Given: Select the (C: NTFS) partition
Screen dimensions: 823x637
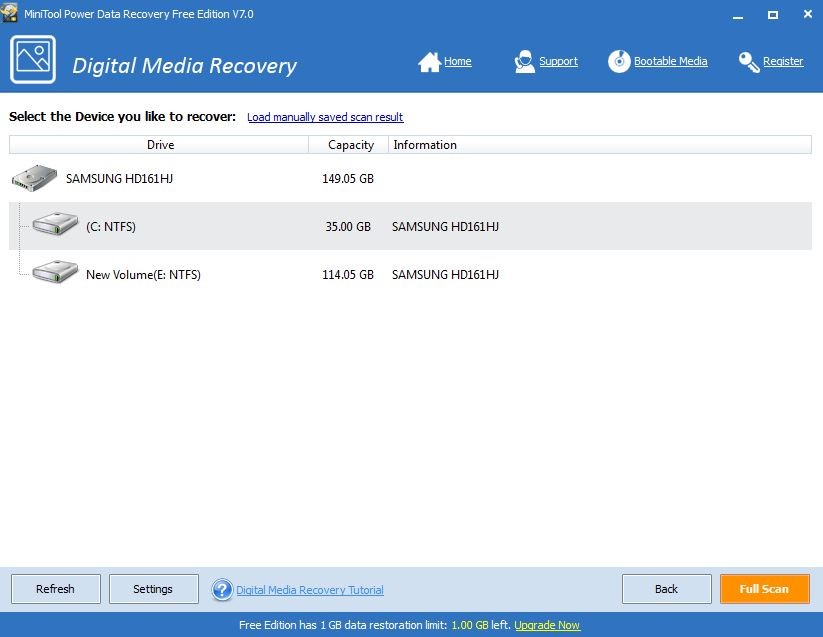Looking at the screenshot, I should click(410, 226).
